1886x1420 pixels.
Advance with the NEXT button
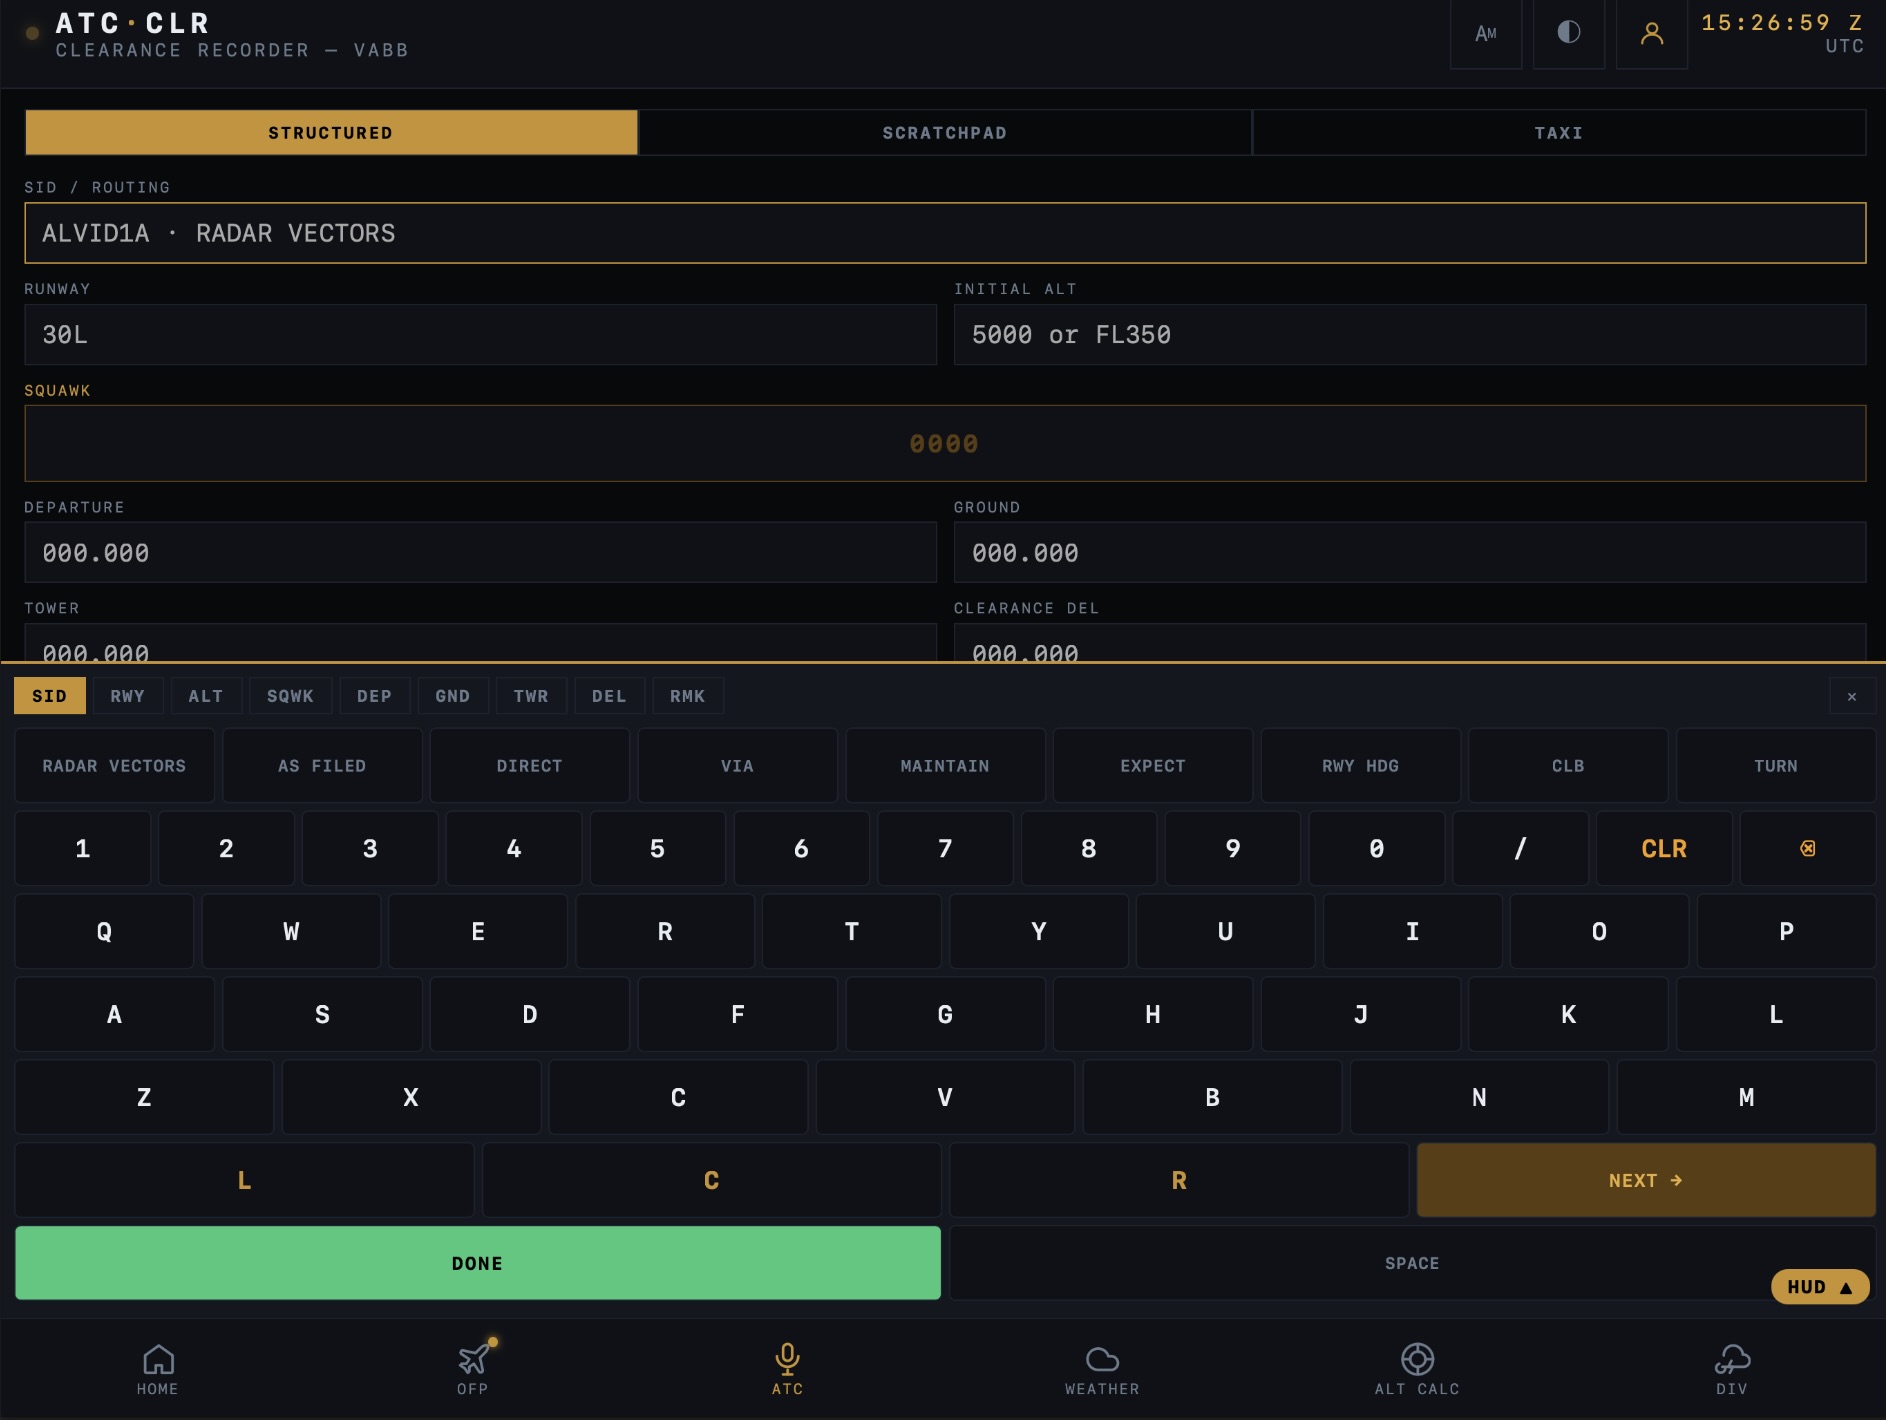pyautogui.click(x=1646, y=1180)
